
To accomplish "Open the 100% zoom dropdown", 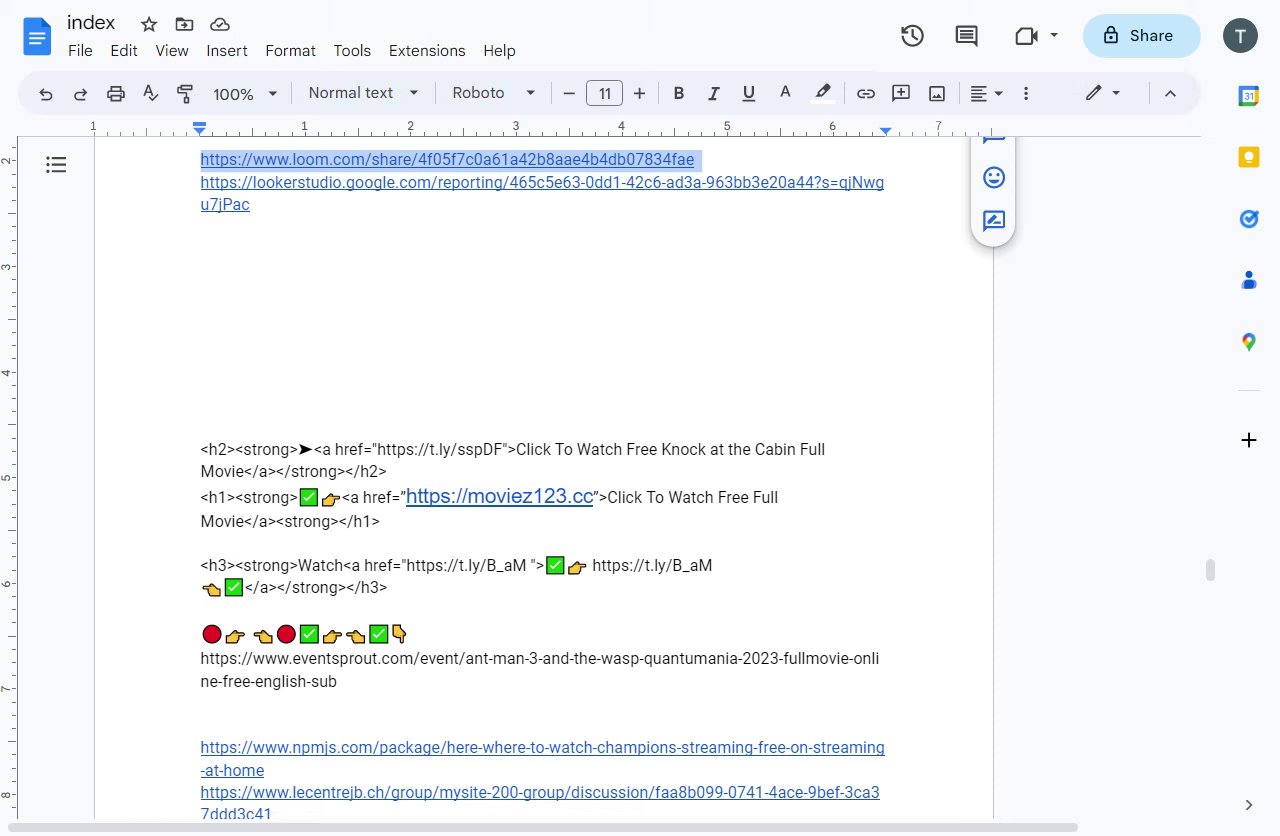I will click(x=245, y=93).
